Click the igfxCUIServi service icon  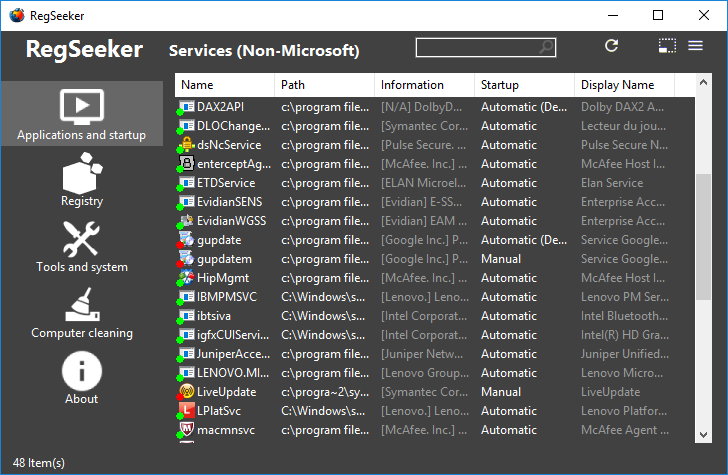tap(186, 335)
